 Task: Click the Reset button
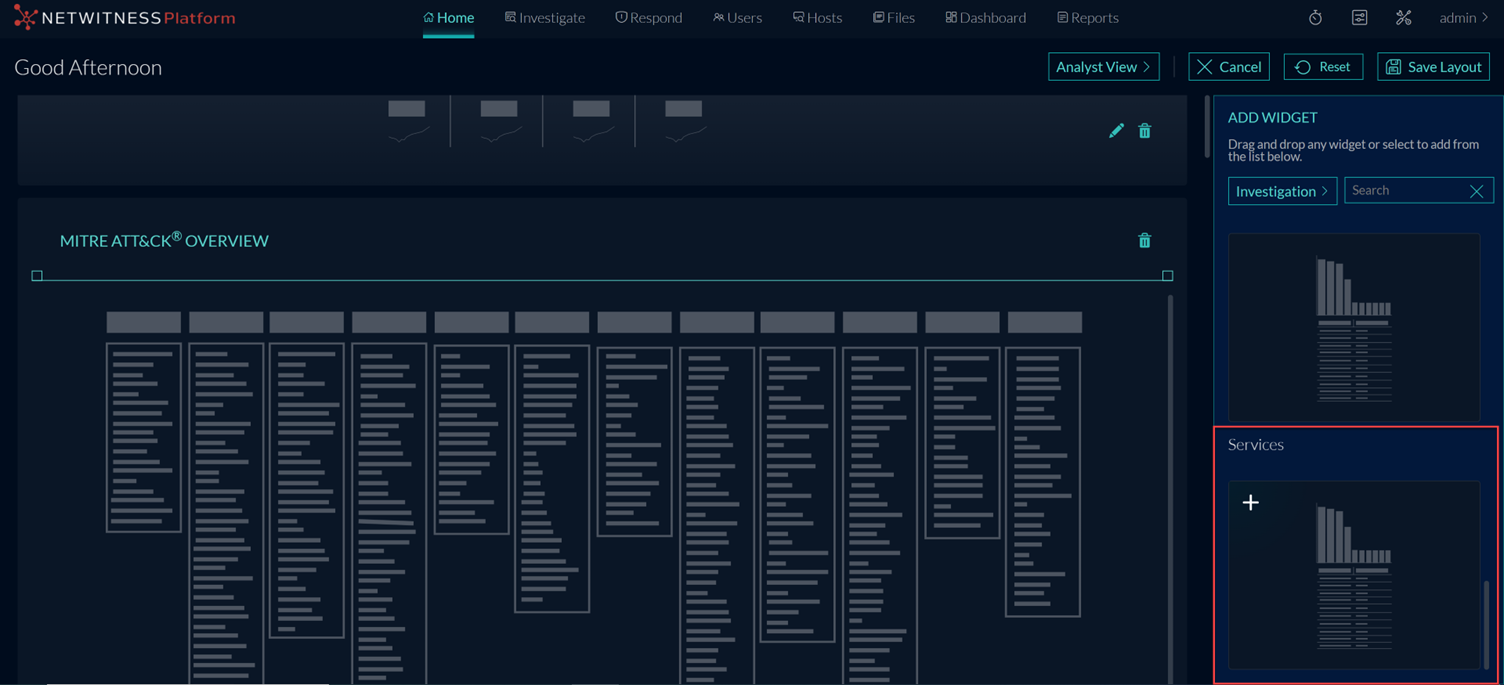(1323, 66)
